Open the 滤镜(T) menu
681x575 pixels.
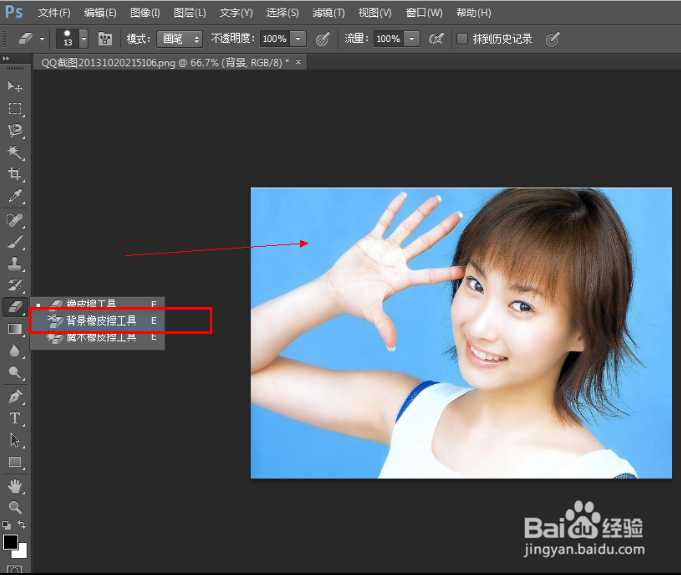(x=329, y=13)
